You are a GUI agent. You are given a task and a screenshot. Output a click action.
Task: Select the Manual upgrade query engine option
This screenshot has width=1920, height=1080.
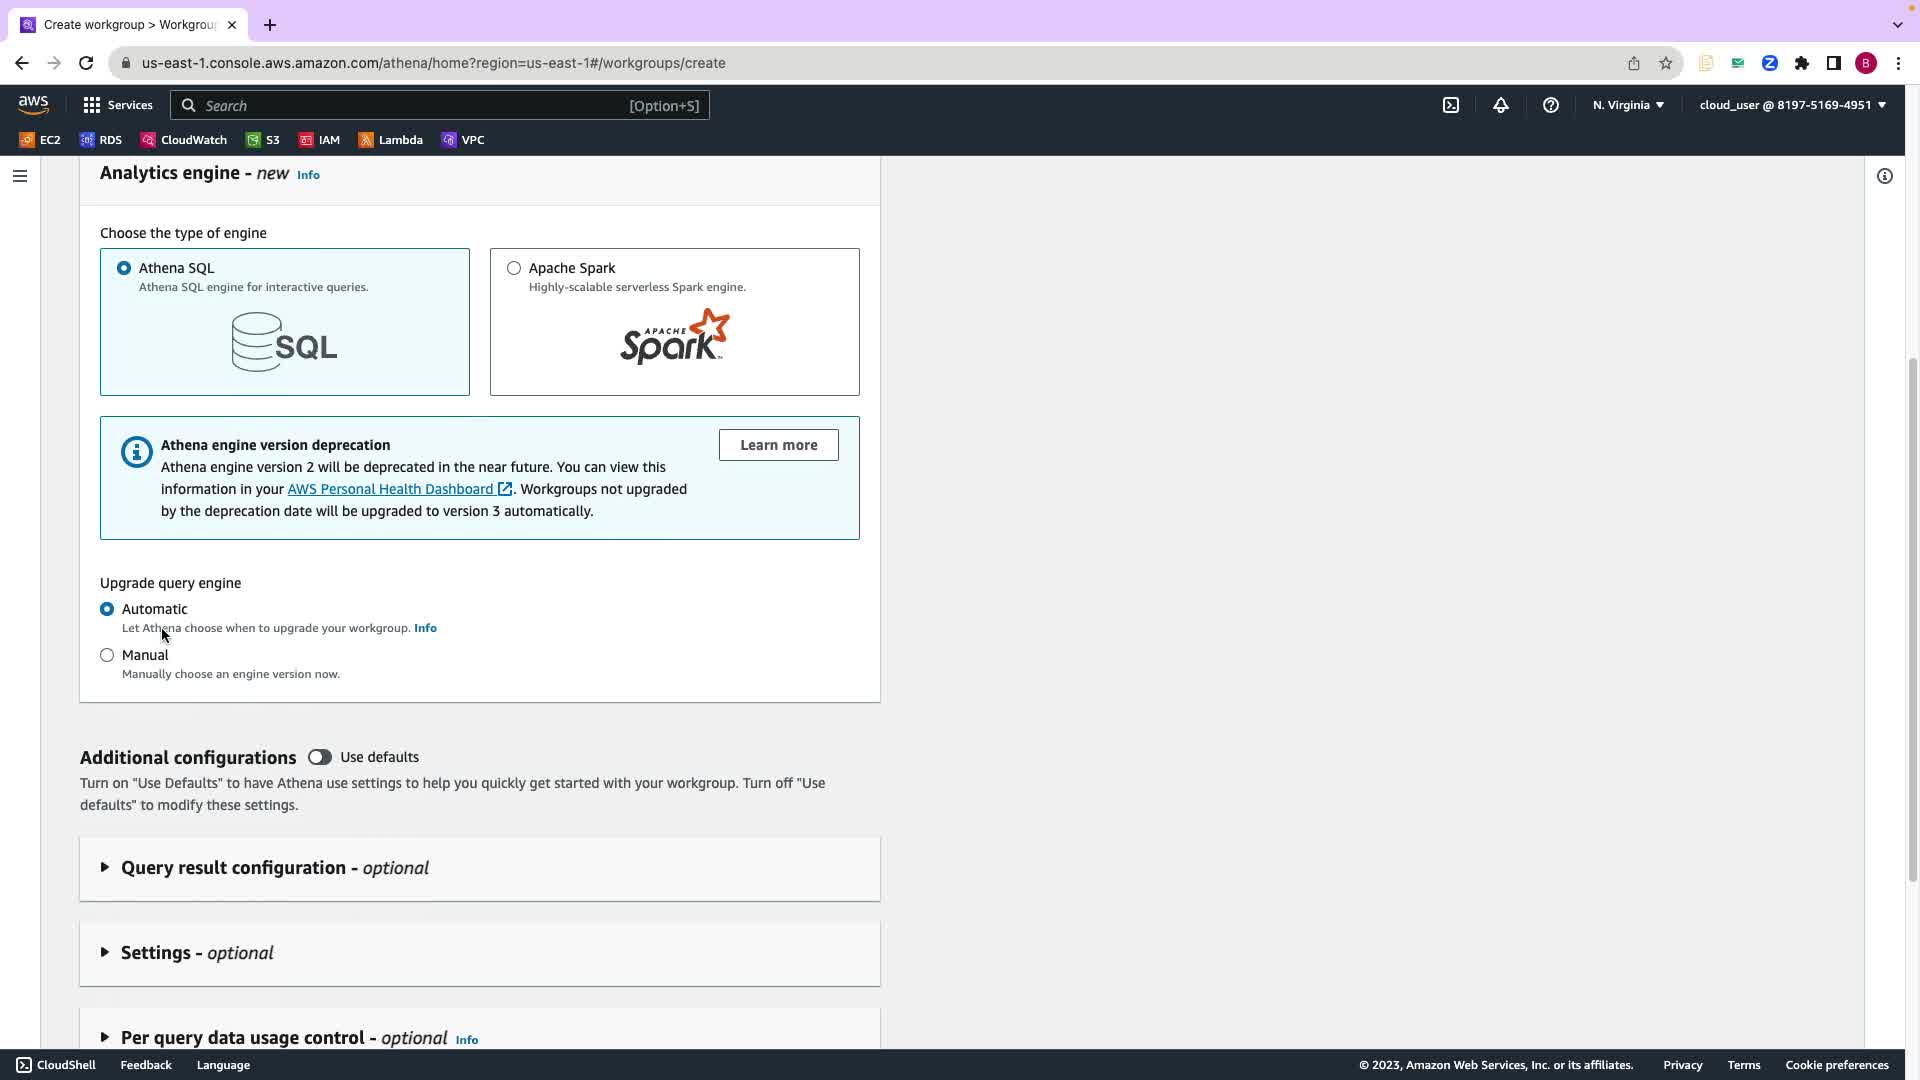[107, 655]
